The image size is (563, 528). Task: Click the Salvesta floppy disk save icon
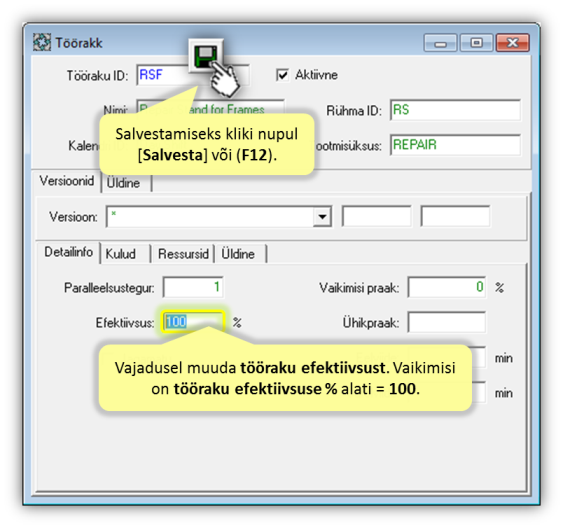tap(206, 56)
